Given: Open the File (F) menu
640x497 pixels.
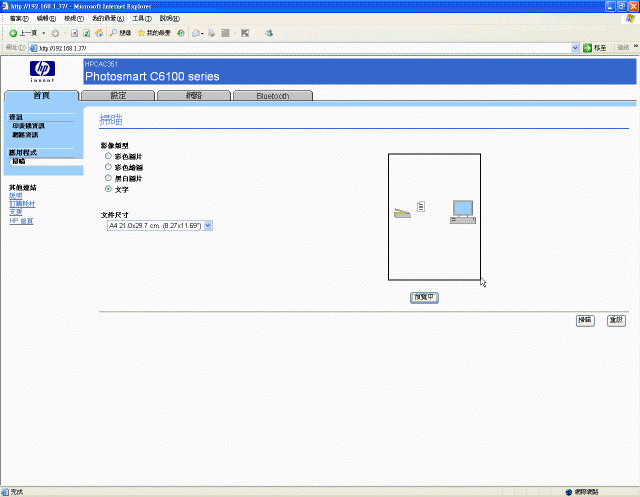Looking at the screenshot, I should (x=19, y=18).
